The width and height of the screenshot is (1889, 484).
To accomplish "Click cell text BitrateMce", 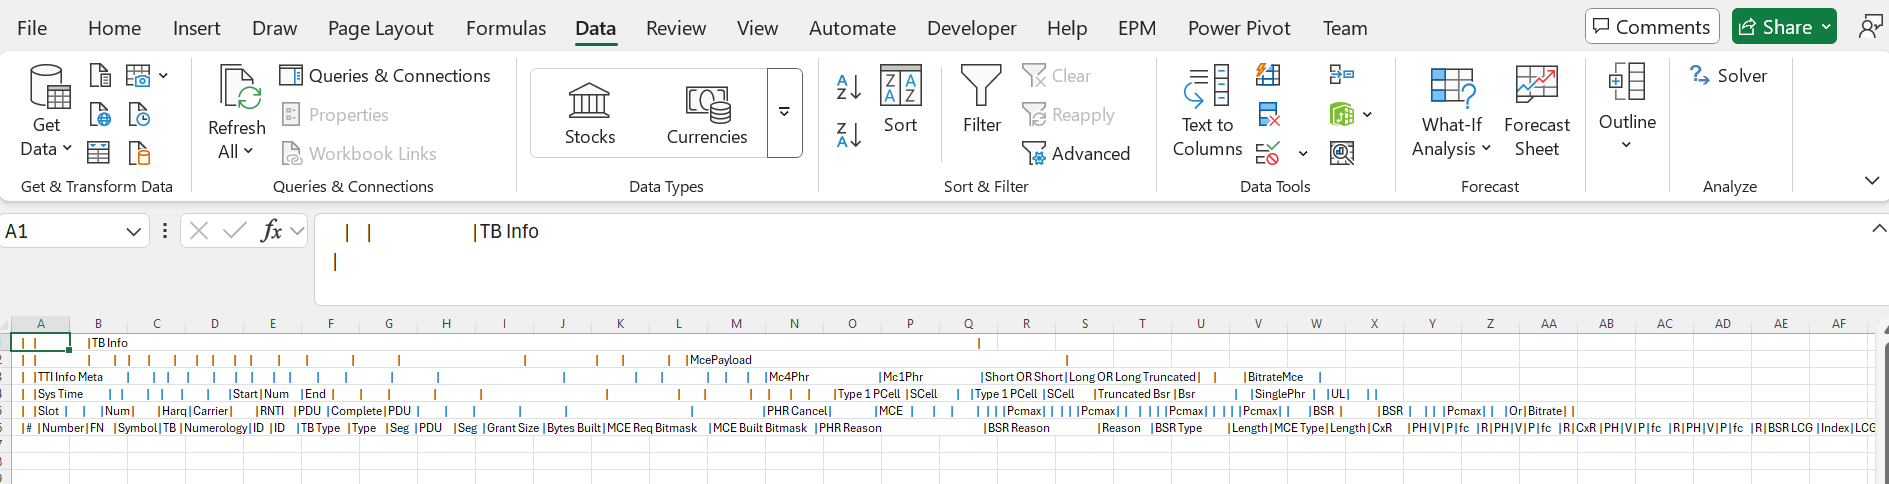I will (x=1276, y=377).
